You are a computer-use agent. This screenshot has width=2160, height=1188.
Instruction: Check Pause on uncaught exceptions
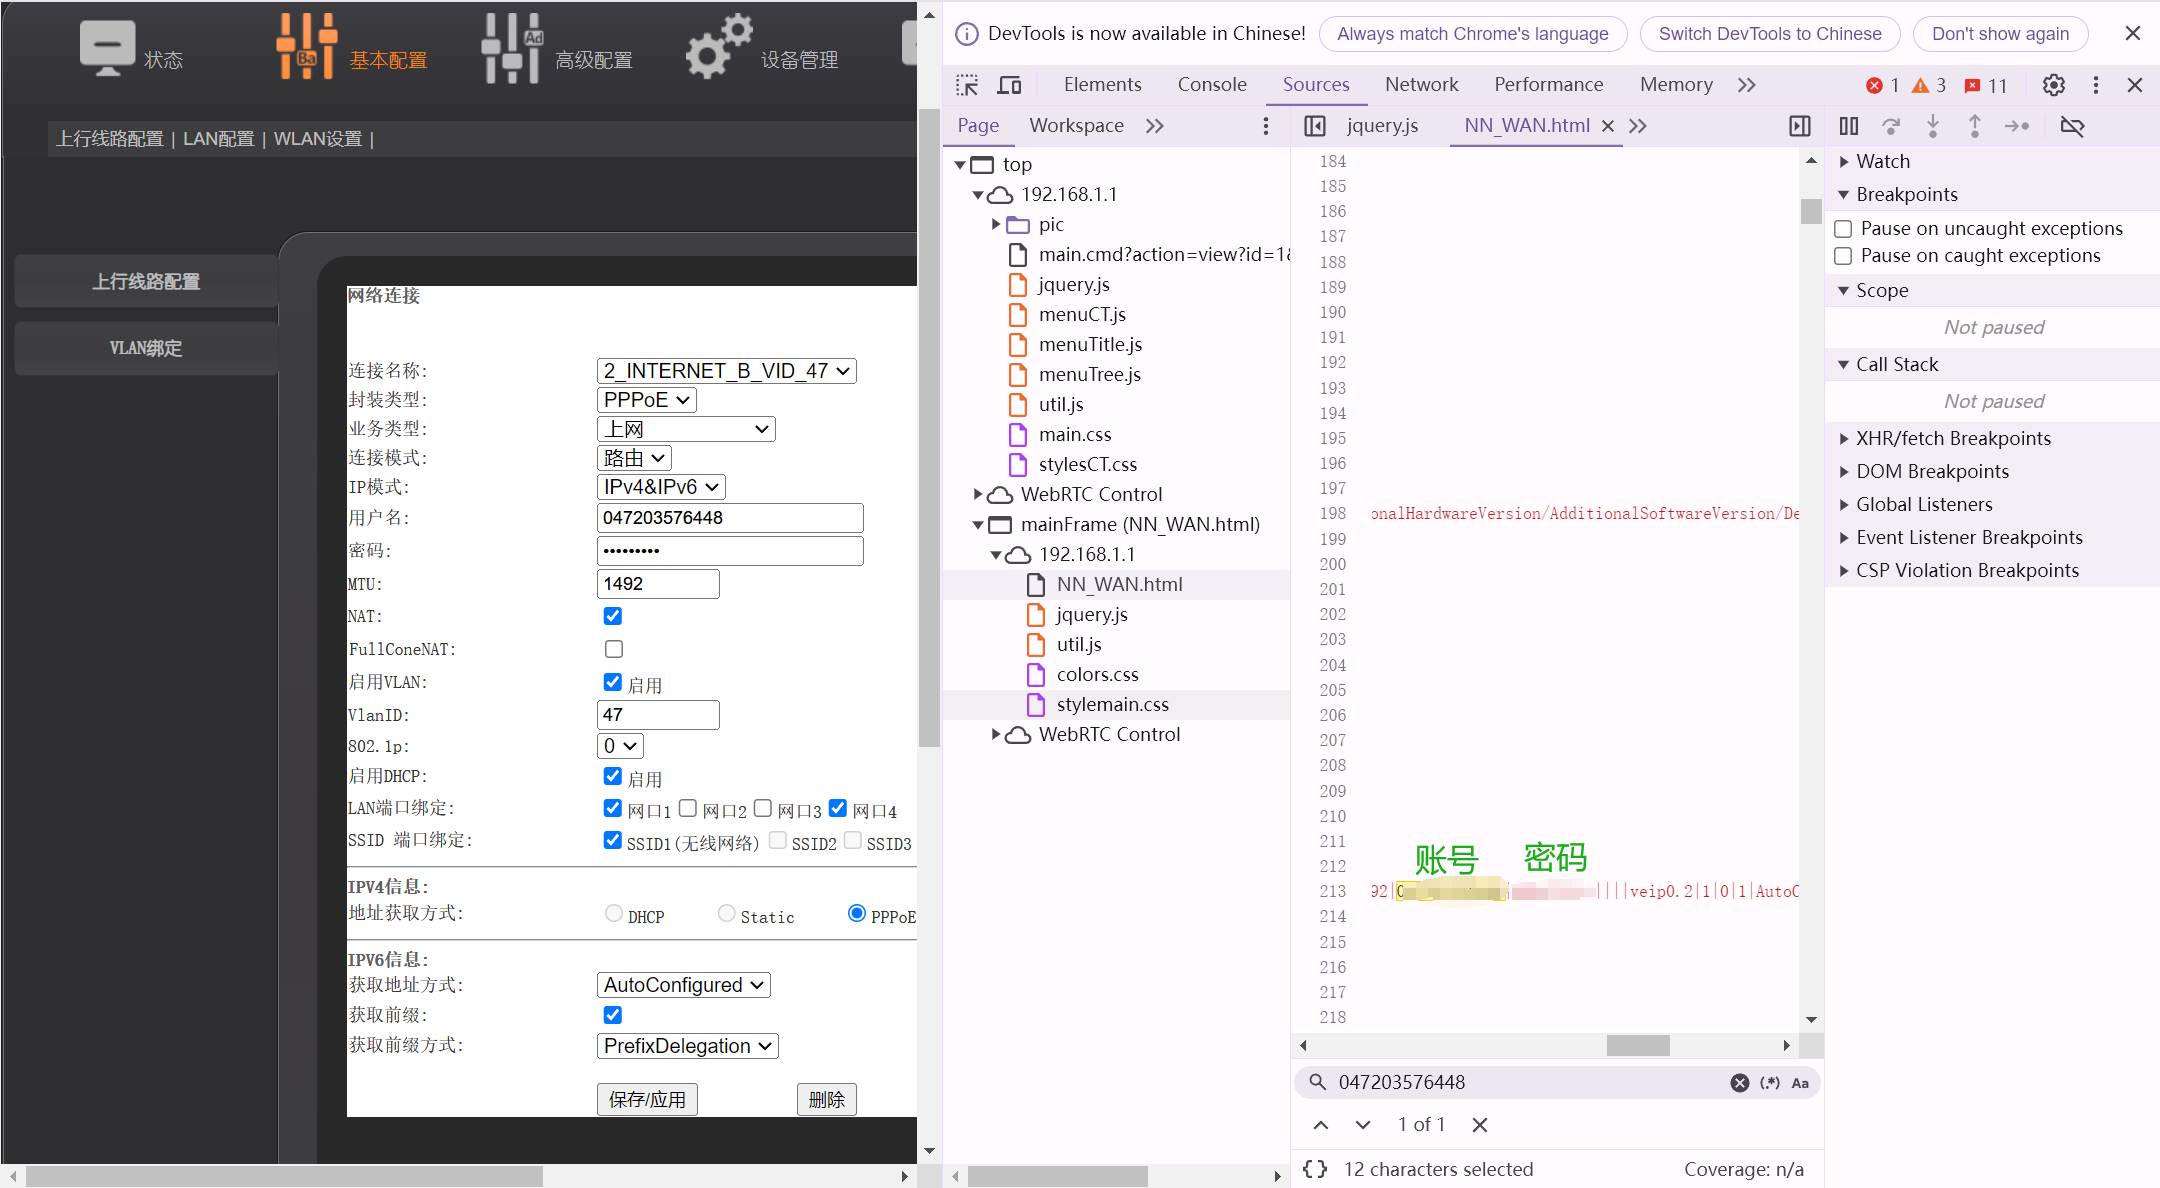click(1843, 229)
